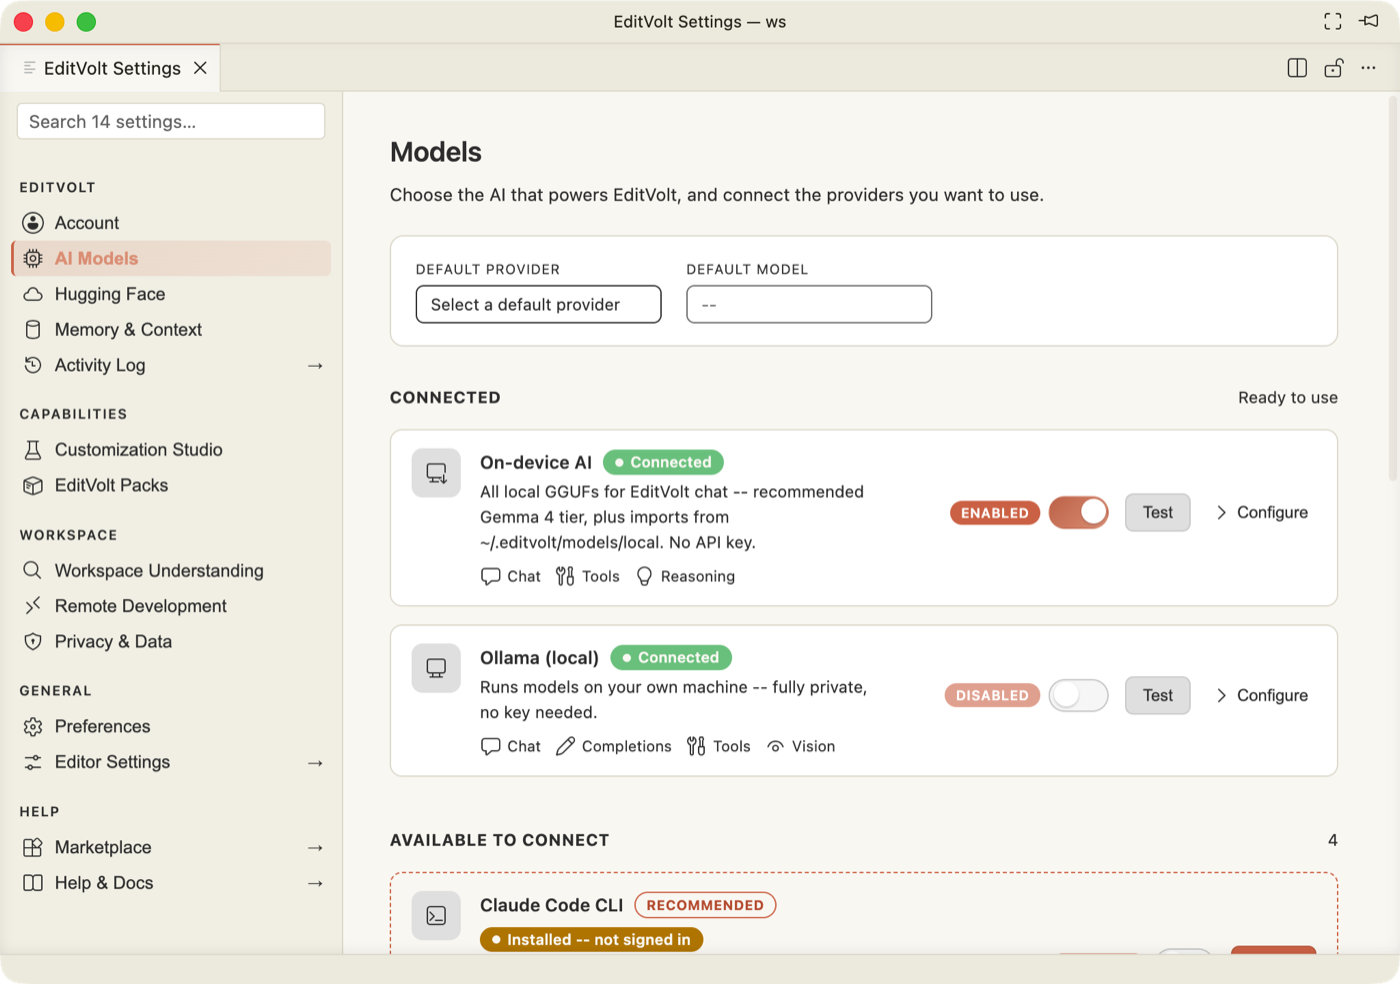This screenshot has height=984, width=1400.
Task: Click the Remote Development icon
Action: pos(33,606)
